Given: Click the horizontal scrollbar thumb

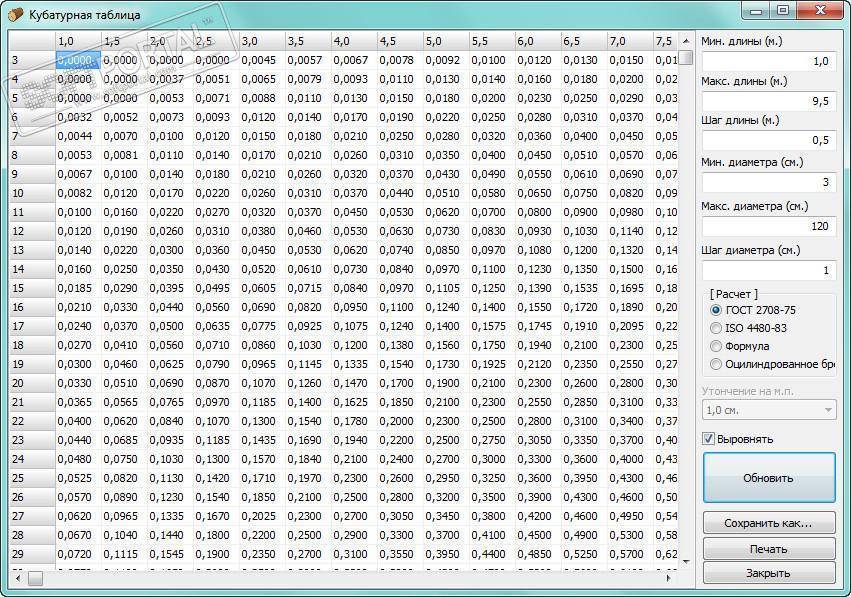Looking at the screenshot, I should coord(35,579).
